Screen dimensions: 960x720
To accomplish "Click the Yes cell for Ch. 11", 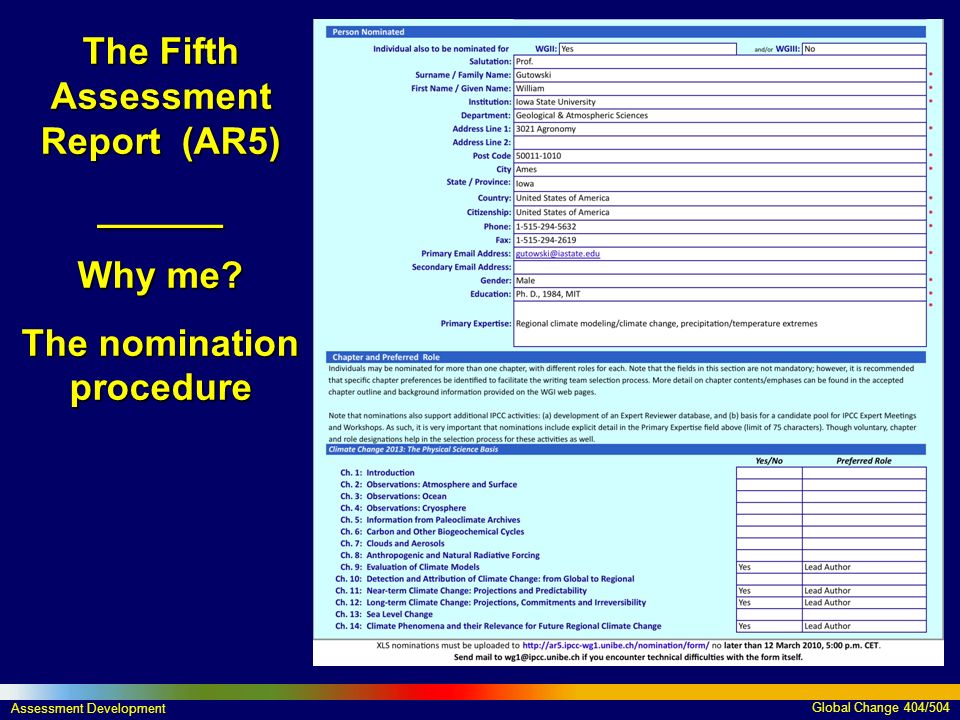I will pyautogui.click(x=769, y=591).
